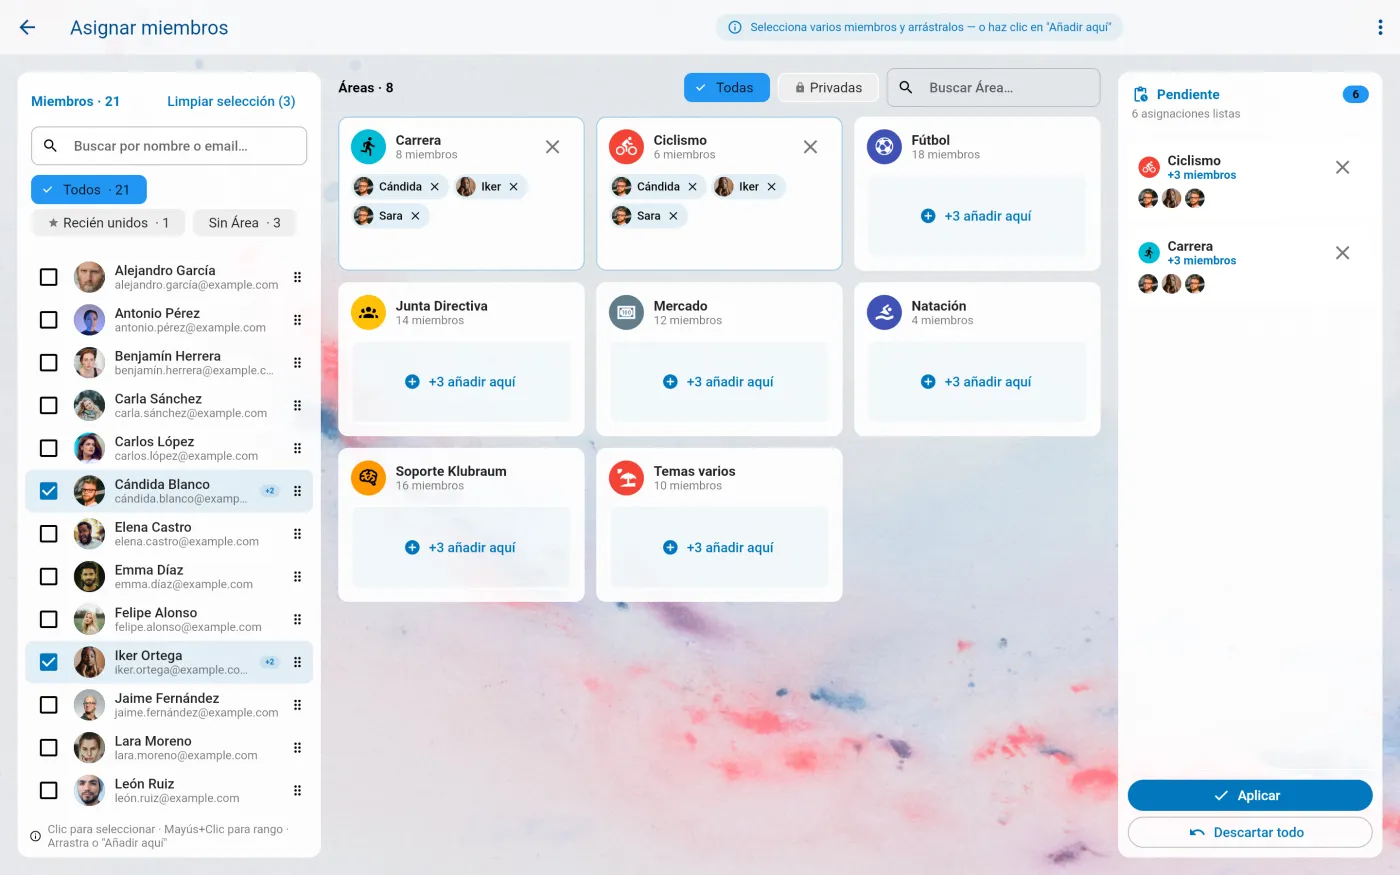This screenshot has height=875, width=1400.
Task: Click the Carrera running icon in areas grid
Action: [368, 147]
